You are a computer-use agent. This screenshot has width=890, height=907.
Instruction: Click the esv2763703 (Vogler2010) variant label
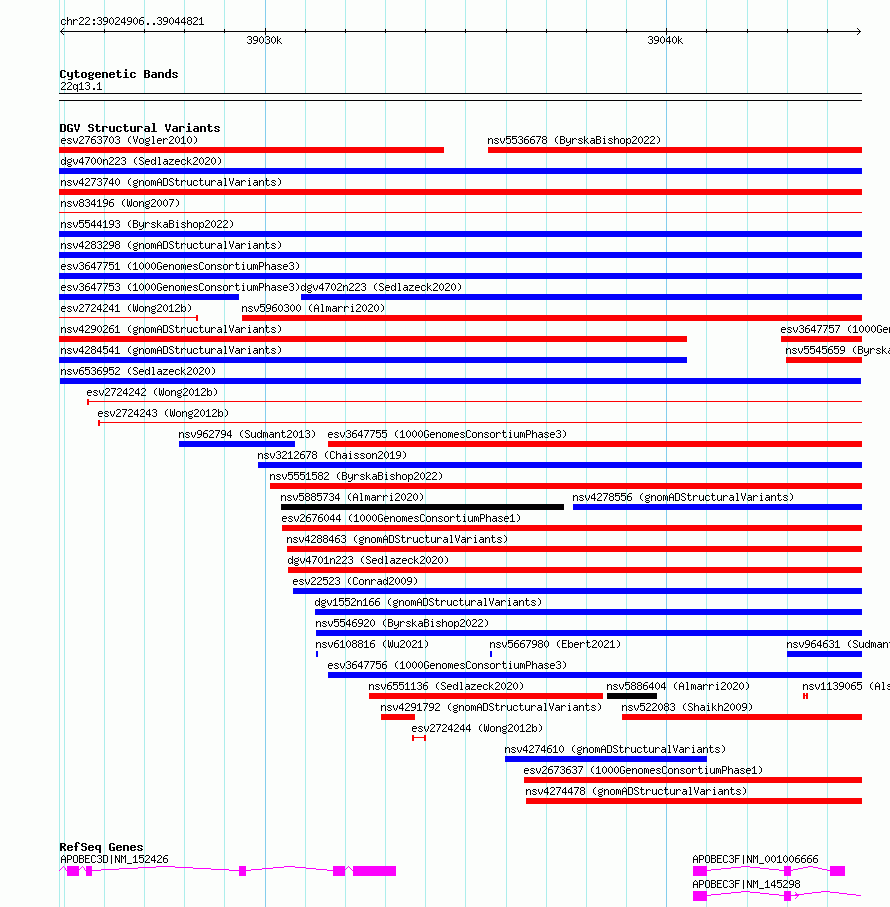129,140
